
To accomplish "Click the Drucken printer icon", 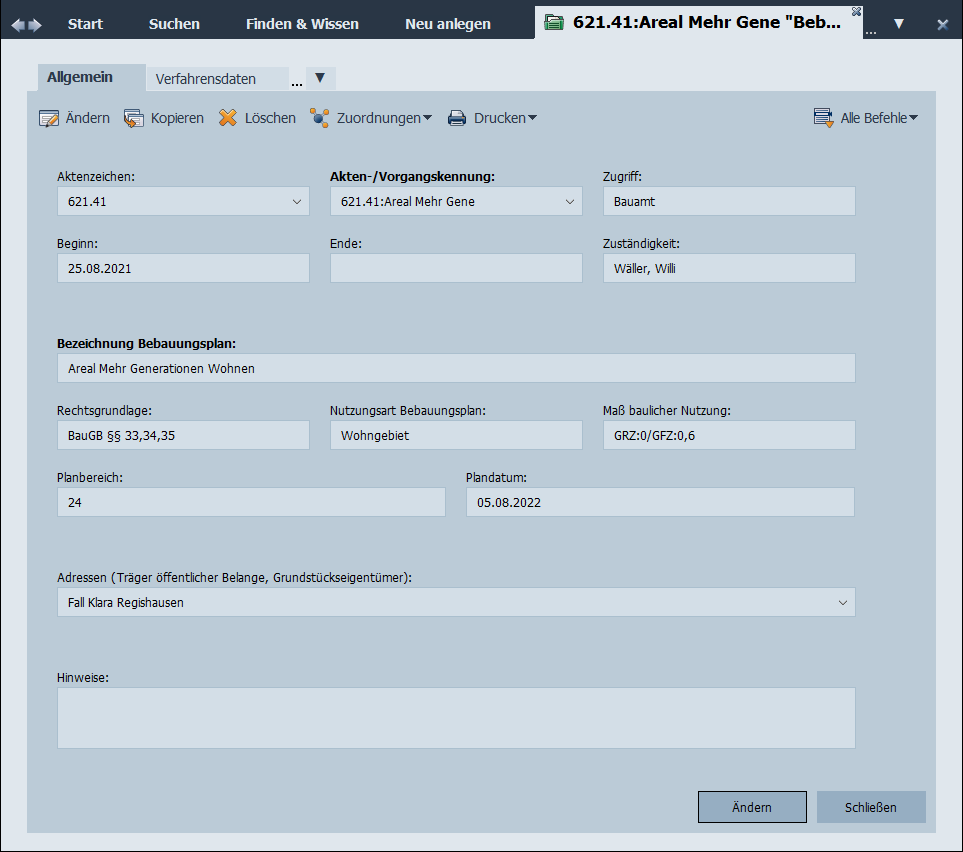I will [x=457, y=118].
